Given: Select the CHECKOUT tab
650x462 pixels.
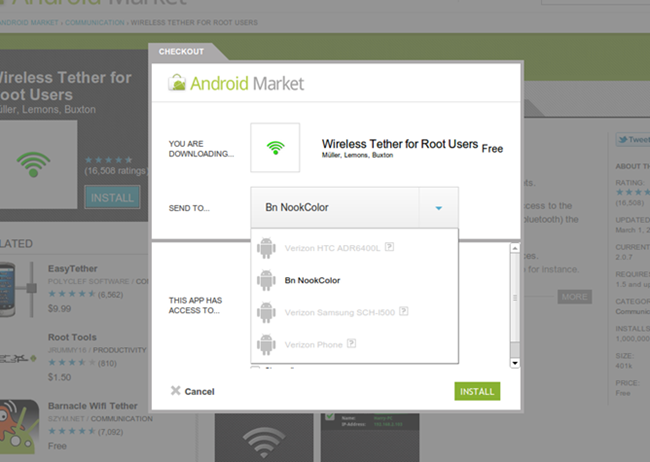Looking at the screenshot, I should click(x=181, y=52).
